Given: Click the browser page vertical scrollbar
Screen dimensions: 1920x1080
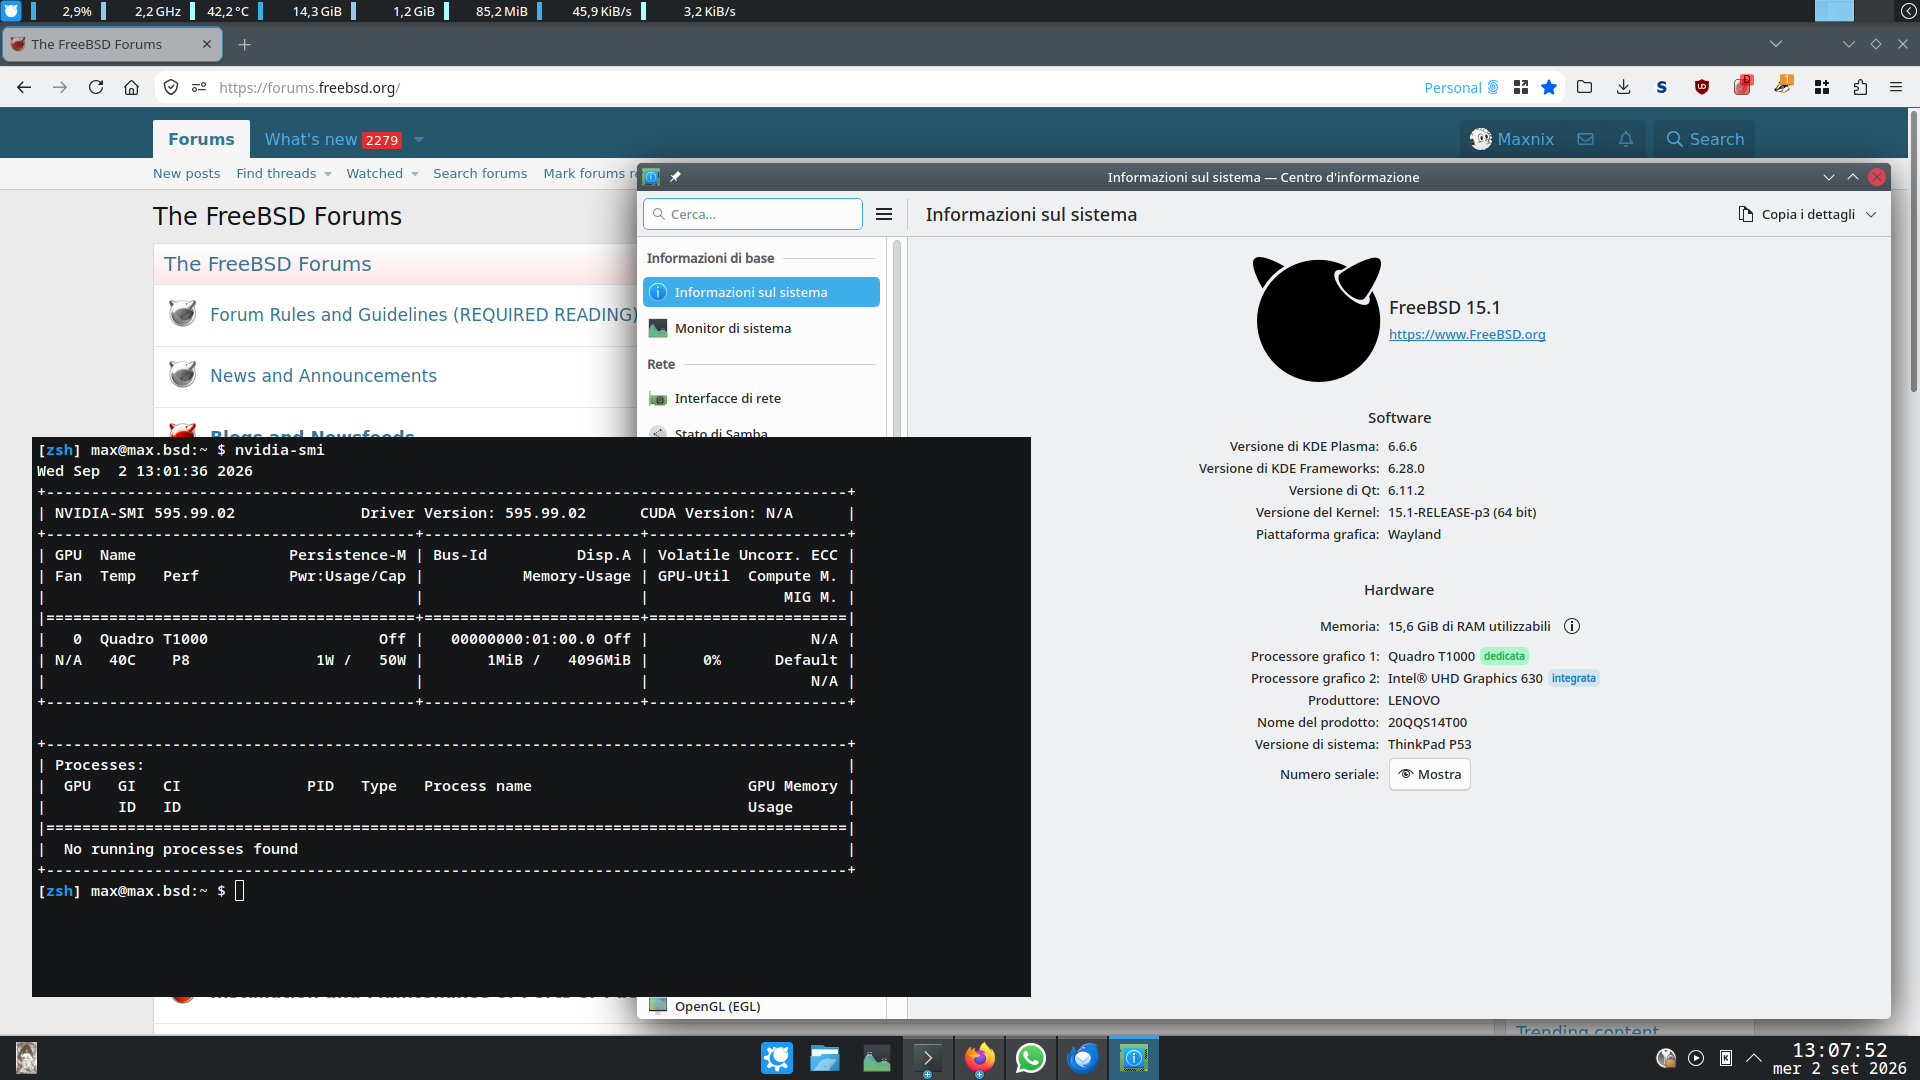Looking at the screenshot, I should tap(1914, 250).
